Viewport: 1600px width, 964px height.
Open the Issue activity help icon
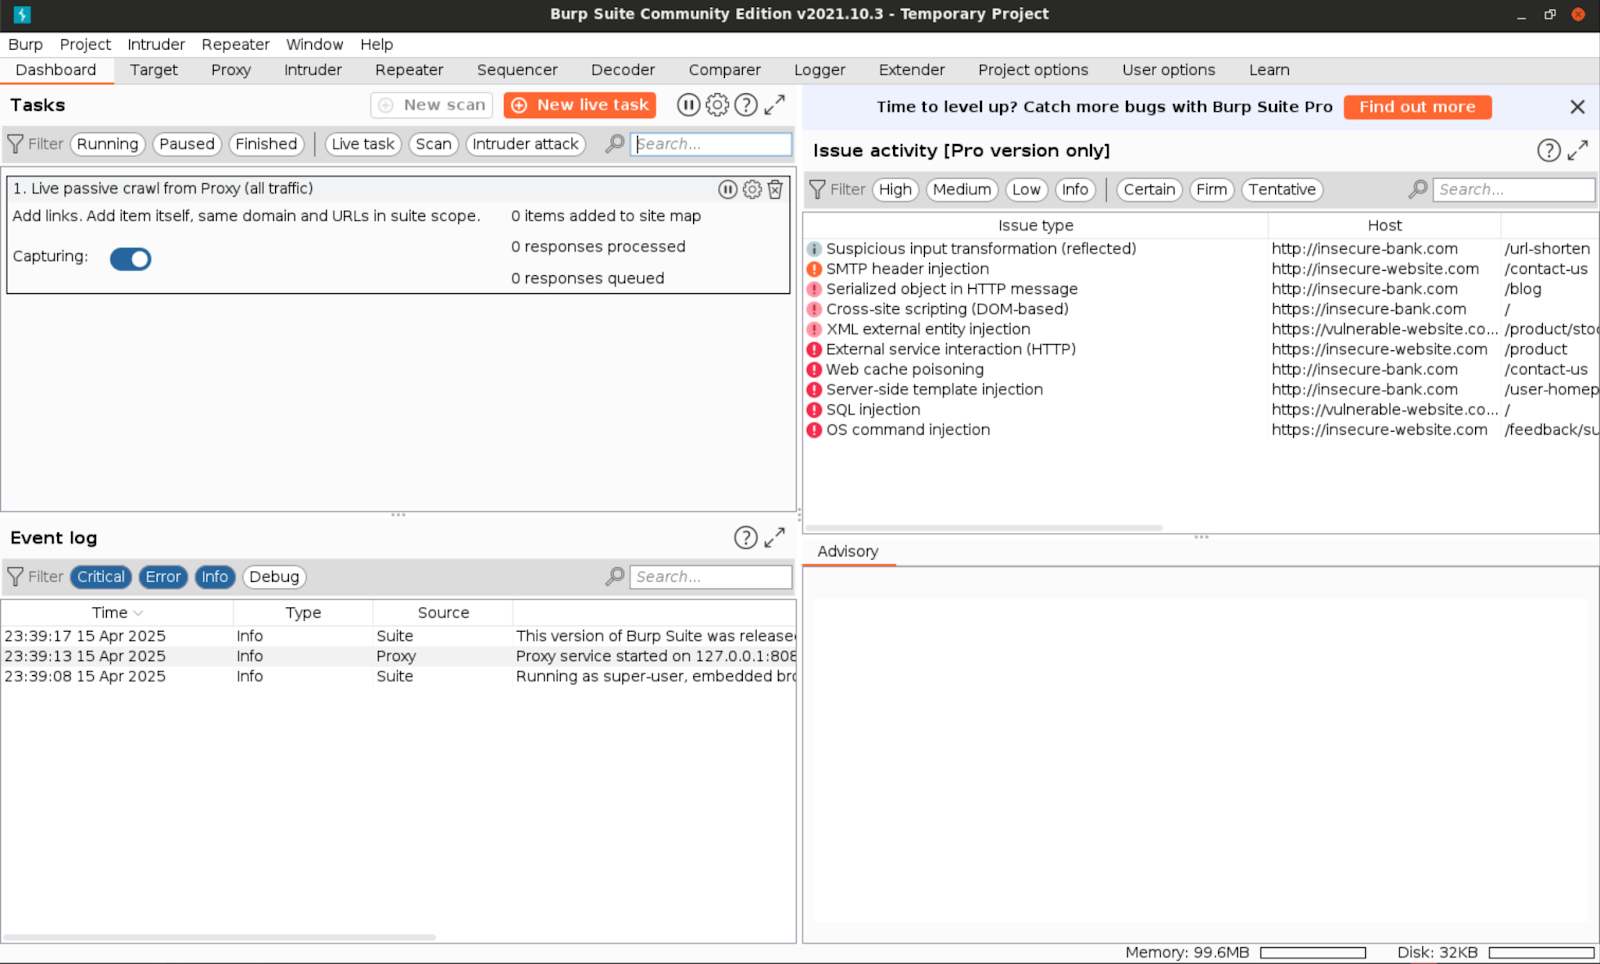coord(1549,150)
